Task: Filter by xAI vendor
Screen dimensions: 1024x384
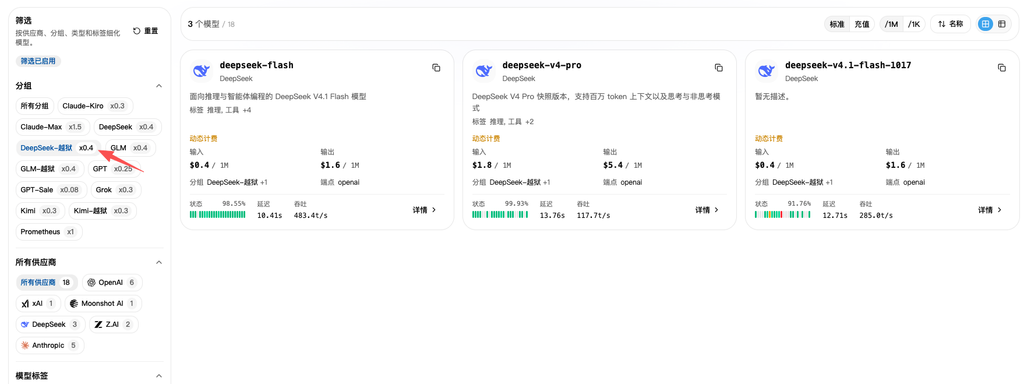Action: [39, 304]
